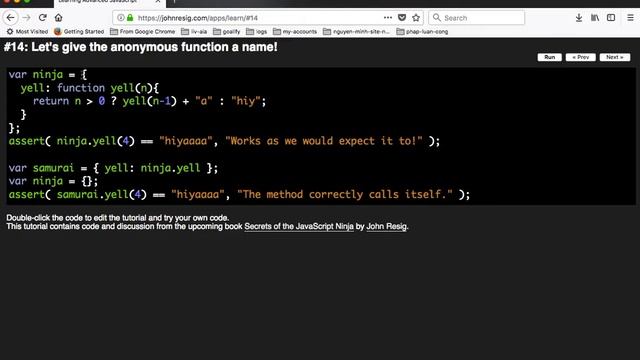
Task: Open the John Resig link
Action: click(x=387, y=227)
